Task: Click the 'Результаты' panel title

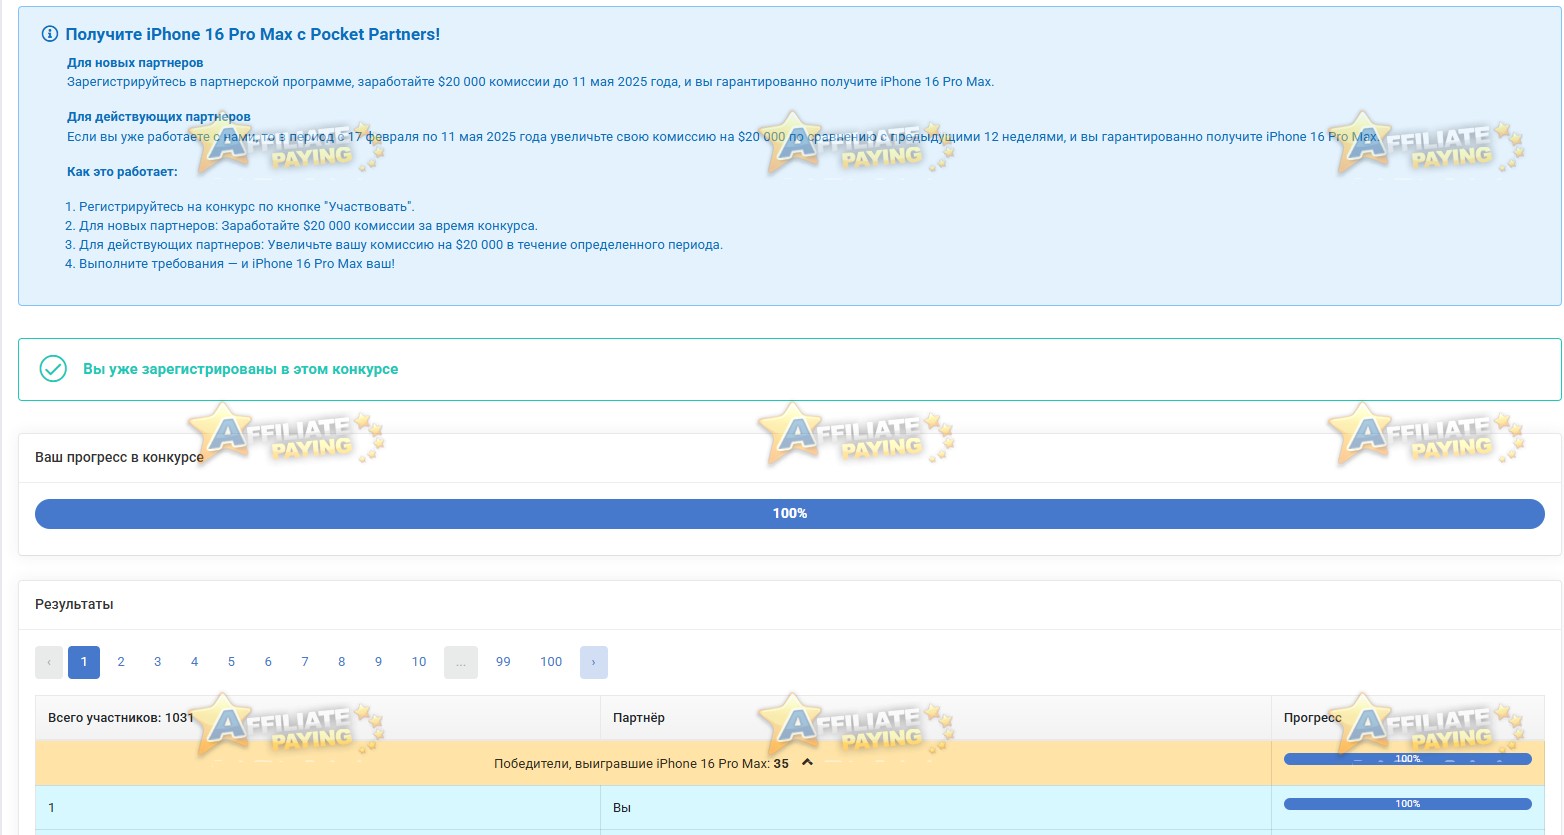Action: (x=74, y=604)
